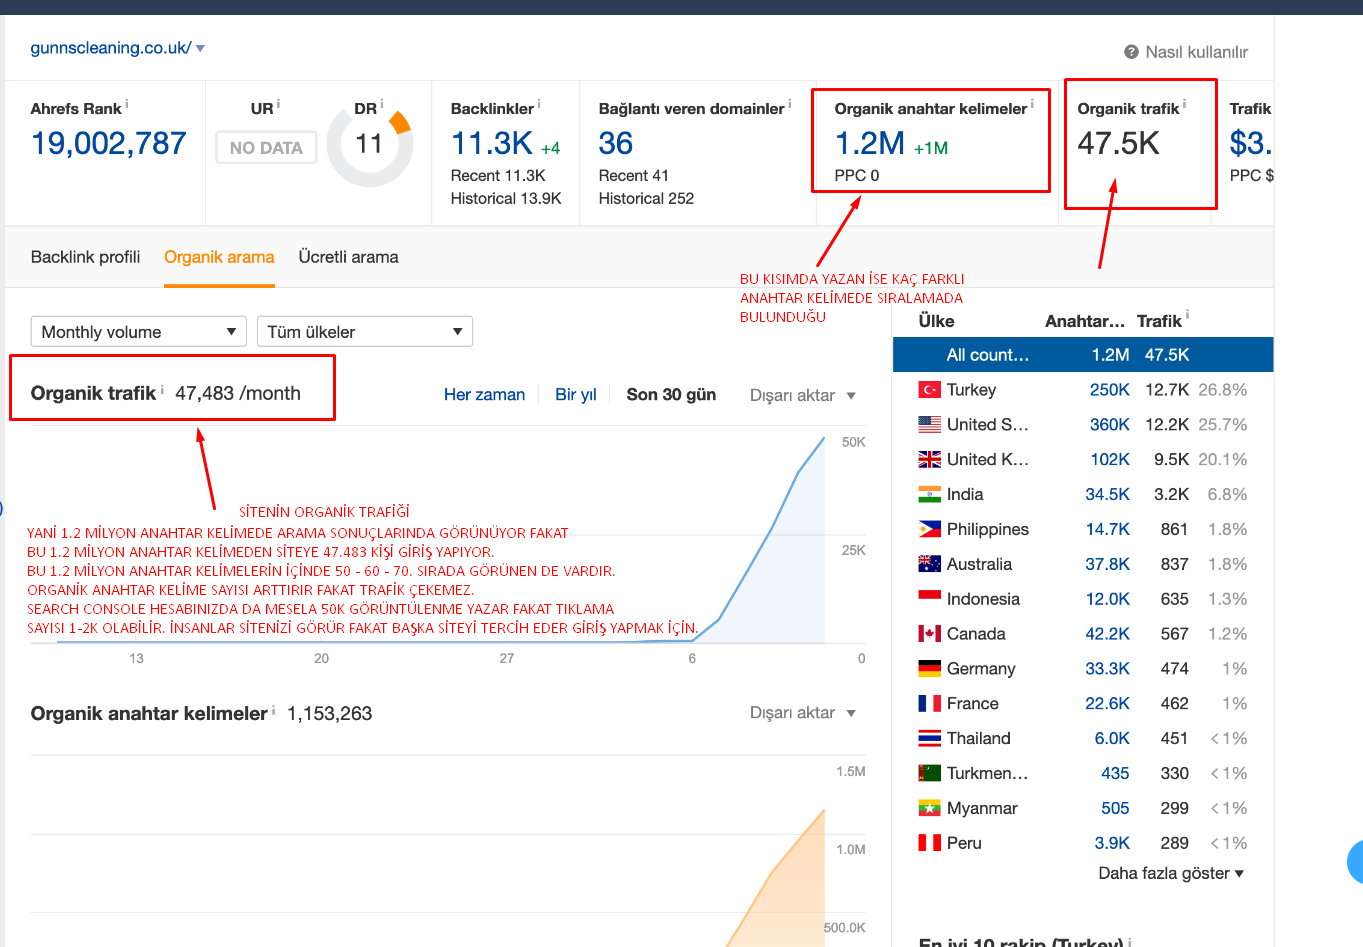Viewport: 1363px width, 947px height.
Task: Click the Trafik column info icon in country table
Action: (1187, 315)
